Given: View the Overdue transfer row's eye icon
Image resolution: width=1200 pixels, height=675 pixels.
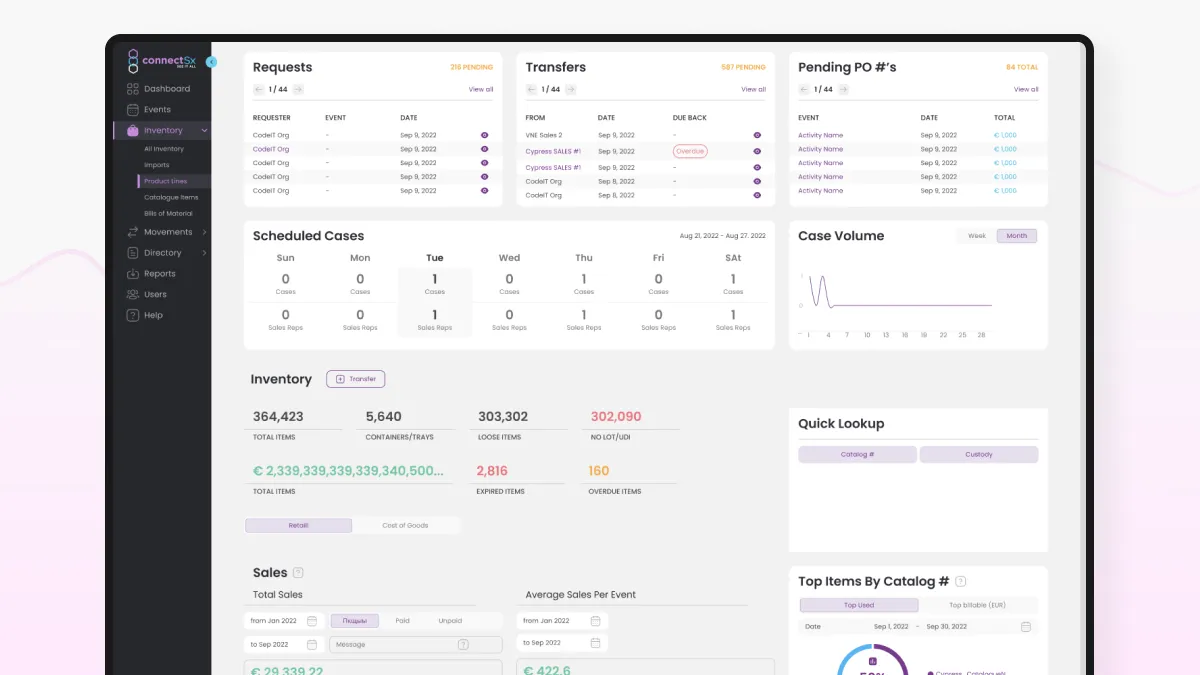Looking at the screenshot, I should pos(757,151).
